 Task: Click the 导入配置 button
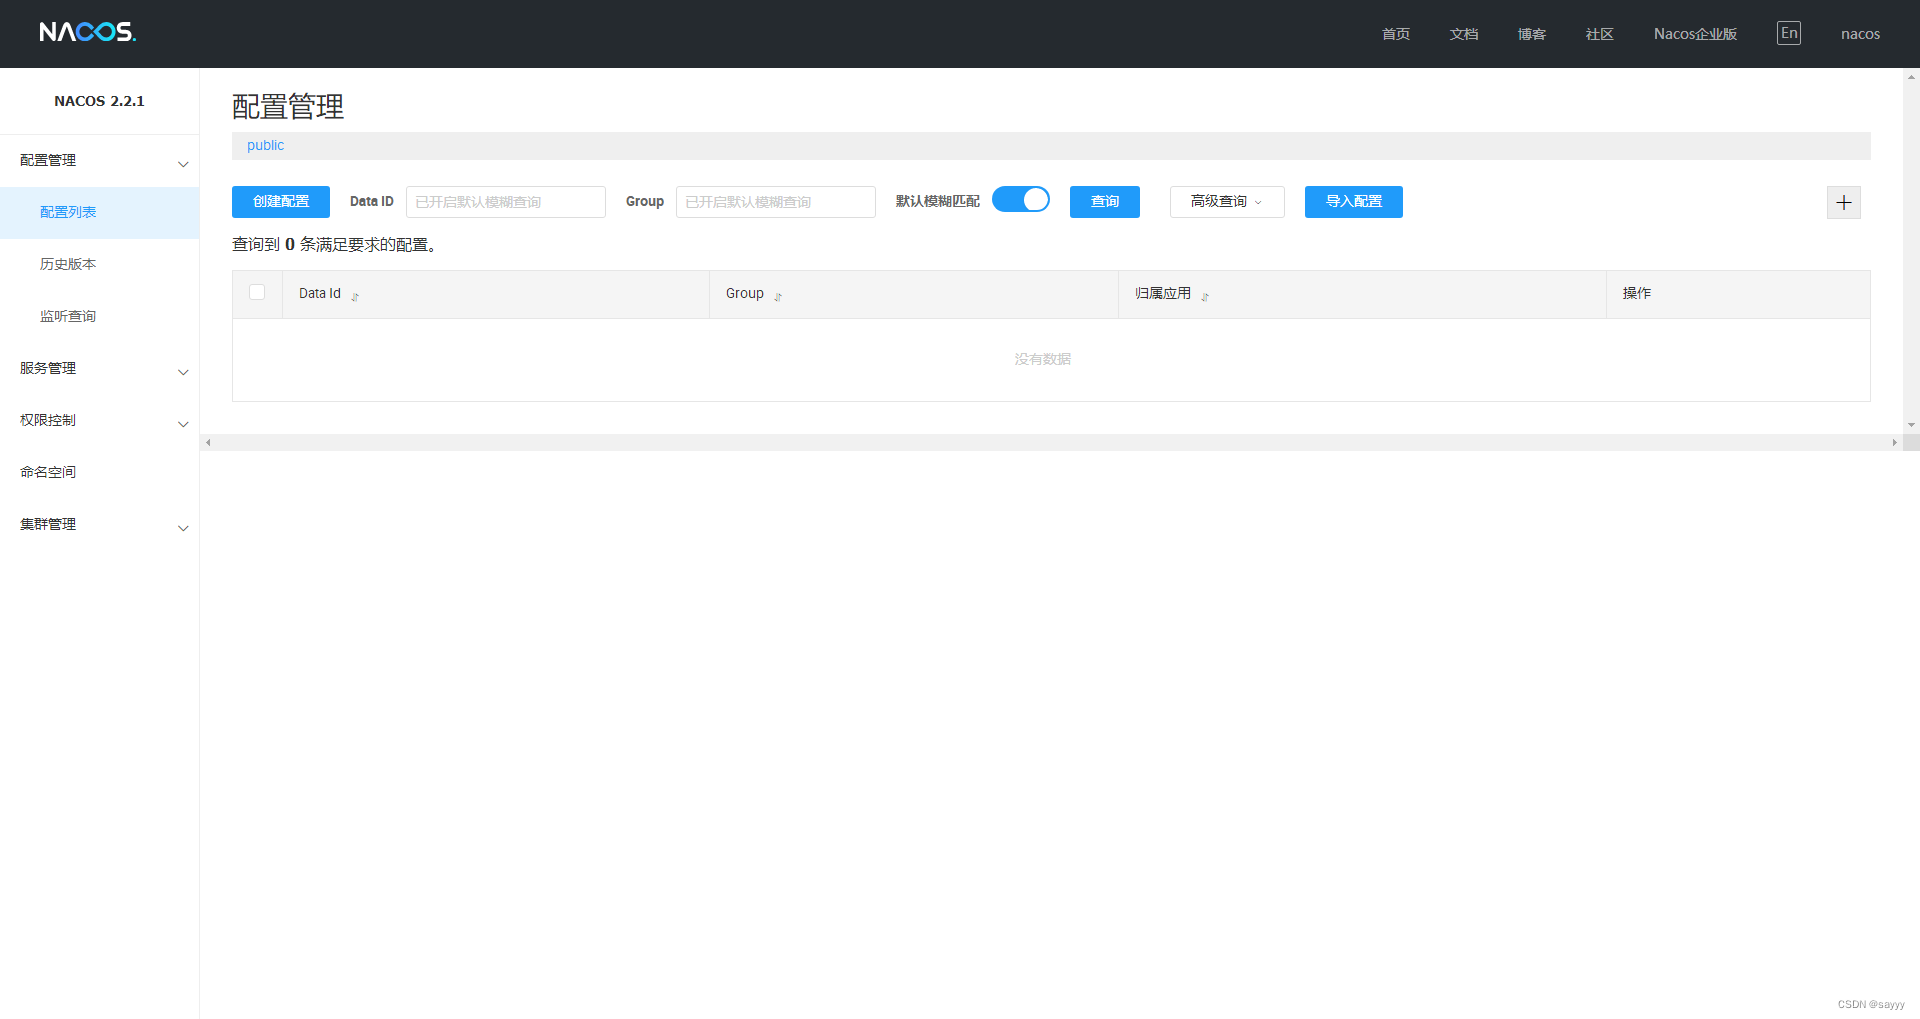[x=1354, y=202]
